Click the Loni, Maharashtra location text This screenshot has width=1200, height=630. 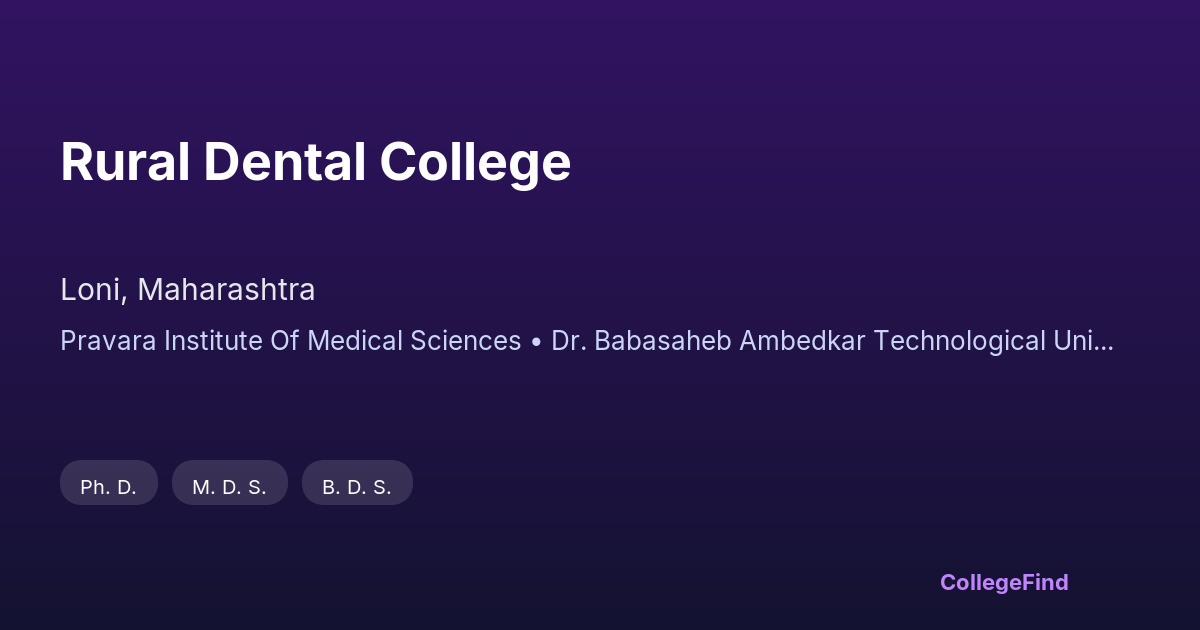tap(188, 290)
